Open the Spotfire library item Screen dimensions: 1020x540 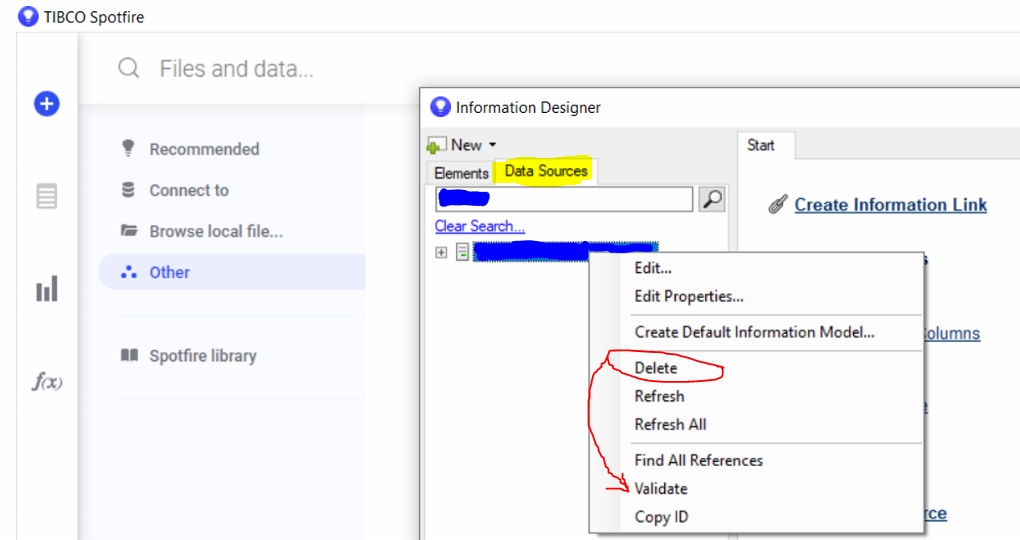202,356
